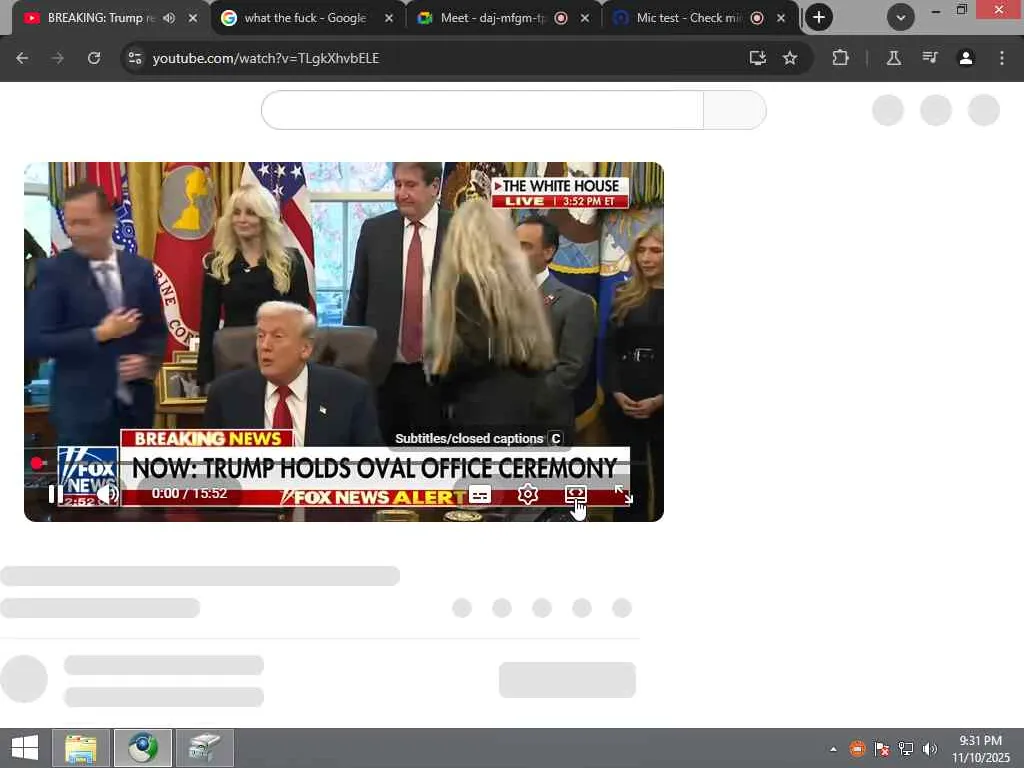This screenshot has height=768, width=1024.
Task: Switch to Mic test tab
Action: [x=688, y=18]
